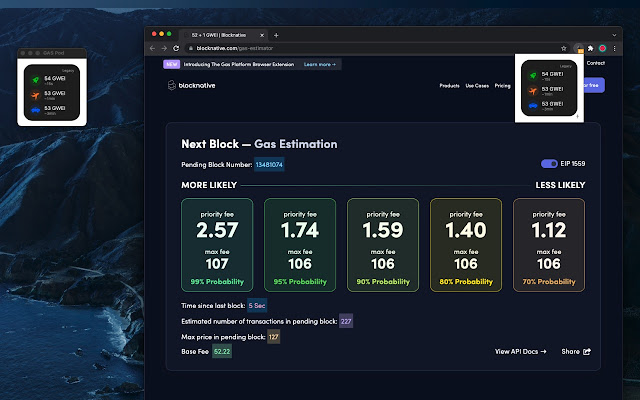Open View API Docs link
The width and height of the screenshot is (640, 400).
[x=520, y=351]
